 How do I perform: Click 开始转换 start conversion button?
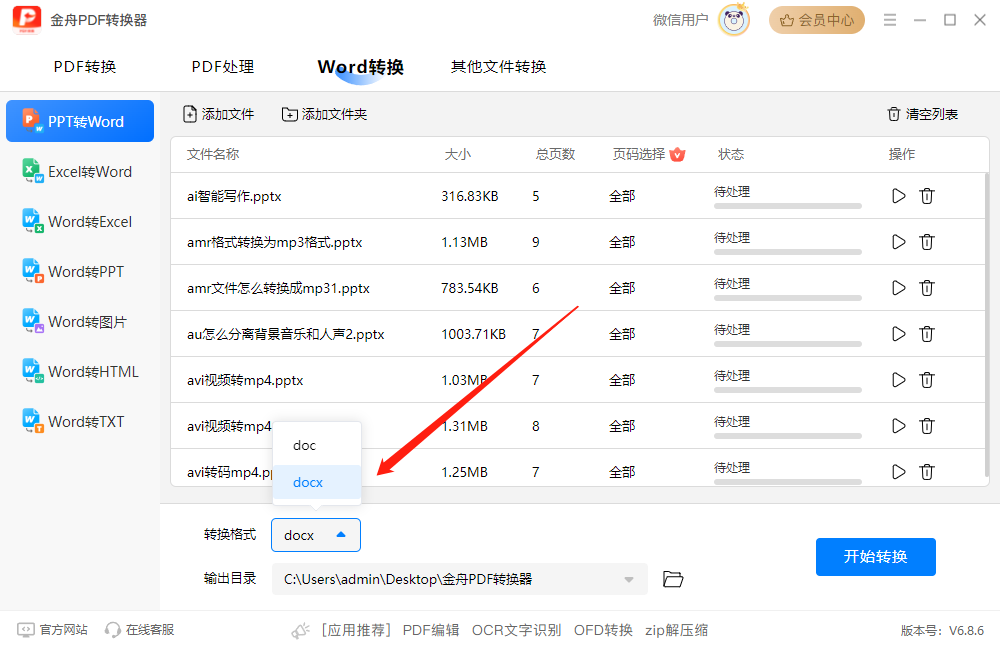click(876, 556)
